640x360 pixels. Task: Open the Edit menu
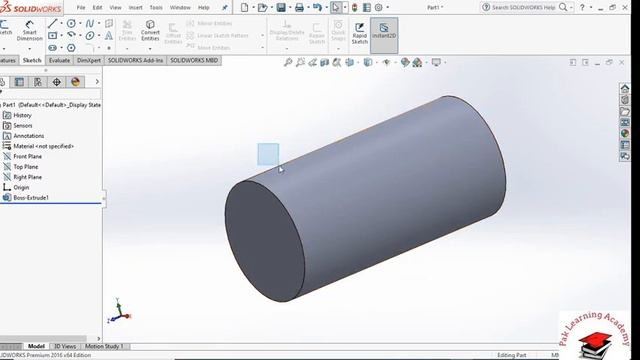97,7
